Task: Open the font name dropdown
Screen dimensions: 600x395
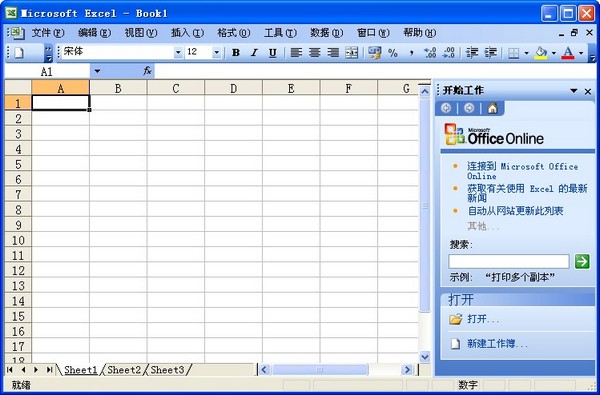Action: [x=178, y=53]
